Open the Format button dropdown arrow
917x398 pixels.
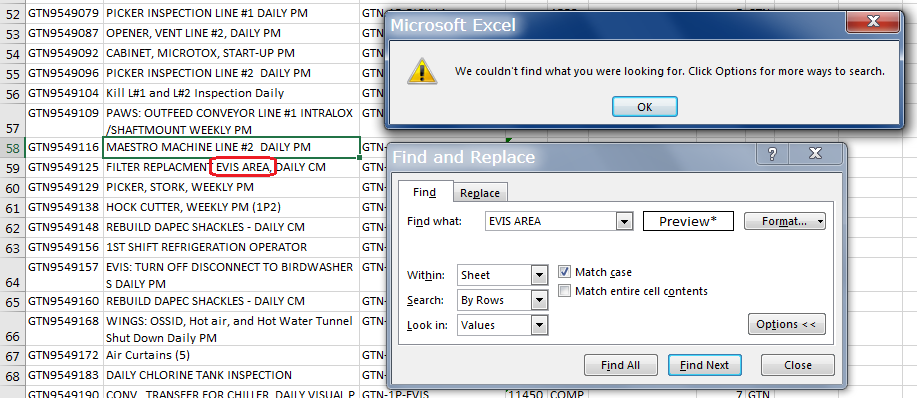(821, 222)
